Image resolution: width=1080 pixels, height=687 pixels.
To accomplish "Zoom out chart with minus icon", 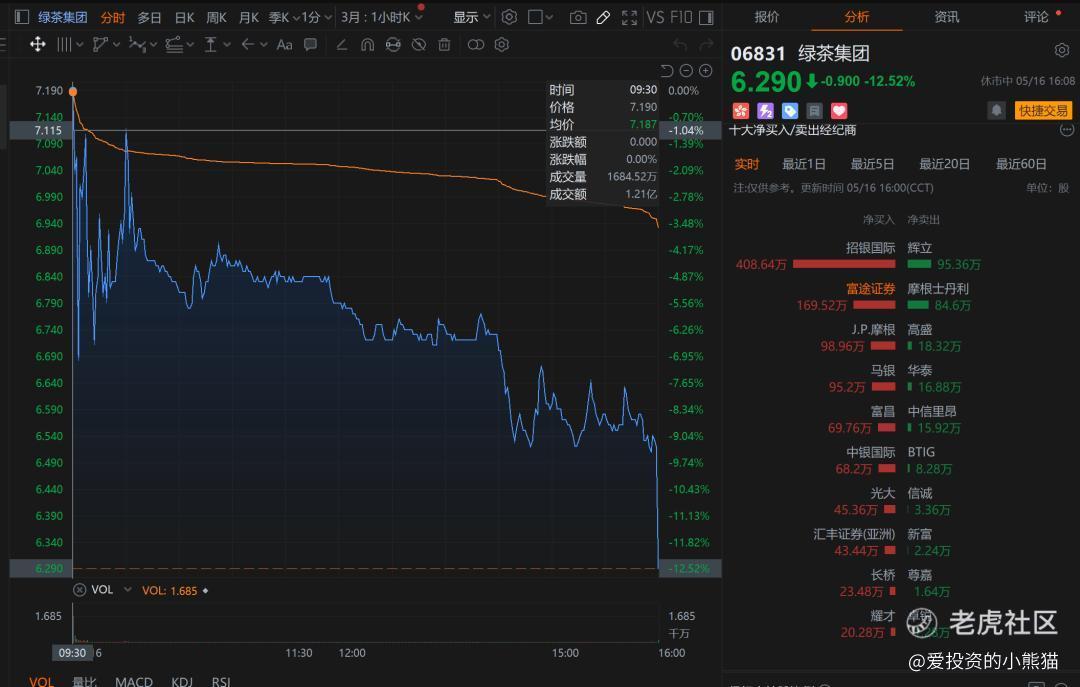I will click(x=686, y=70).
